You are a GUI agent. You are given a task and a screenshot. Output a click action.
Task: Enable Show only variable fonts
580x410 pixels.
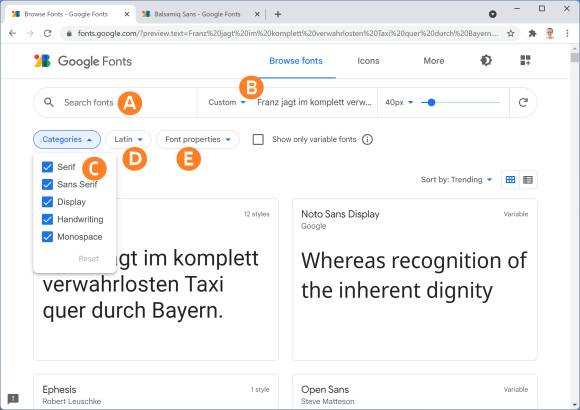[258, 140]
